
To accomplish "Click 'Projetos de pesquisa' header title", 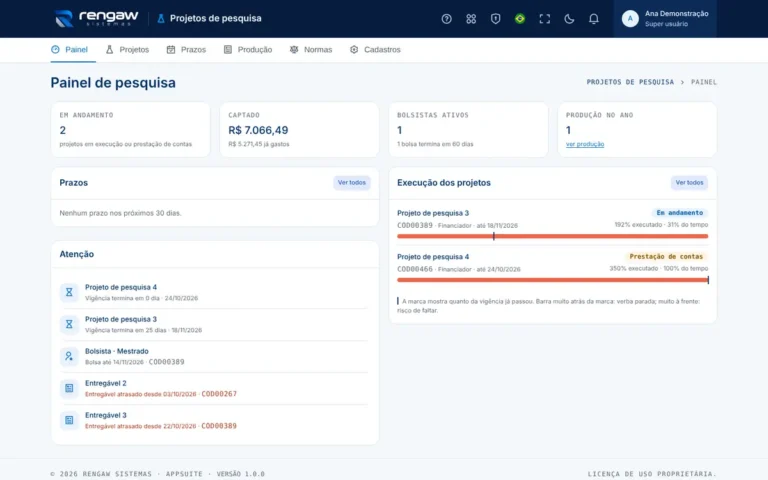I will [216, 19].
